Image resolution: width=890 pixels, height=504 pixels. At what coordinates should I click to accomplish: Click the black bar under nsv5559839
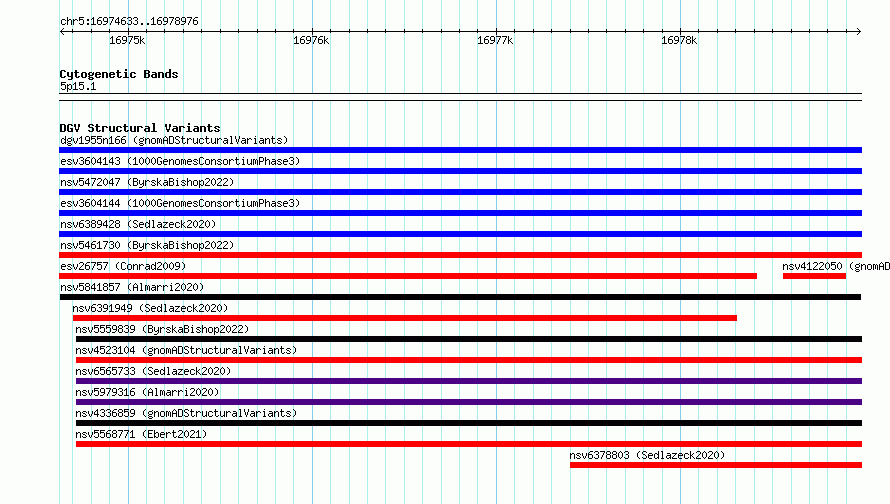tap(469, 339)
